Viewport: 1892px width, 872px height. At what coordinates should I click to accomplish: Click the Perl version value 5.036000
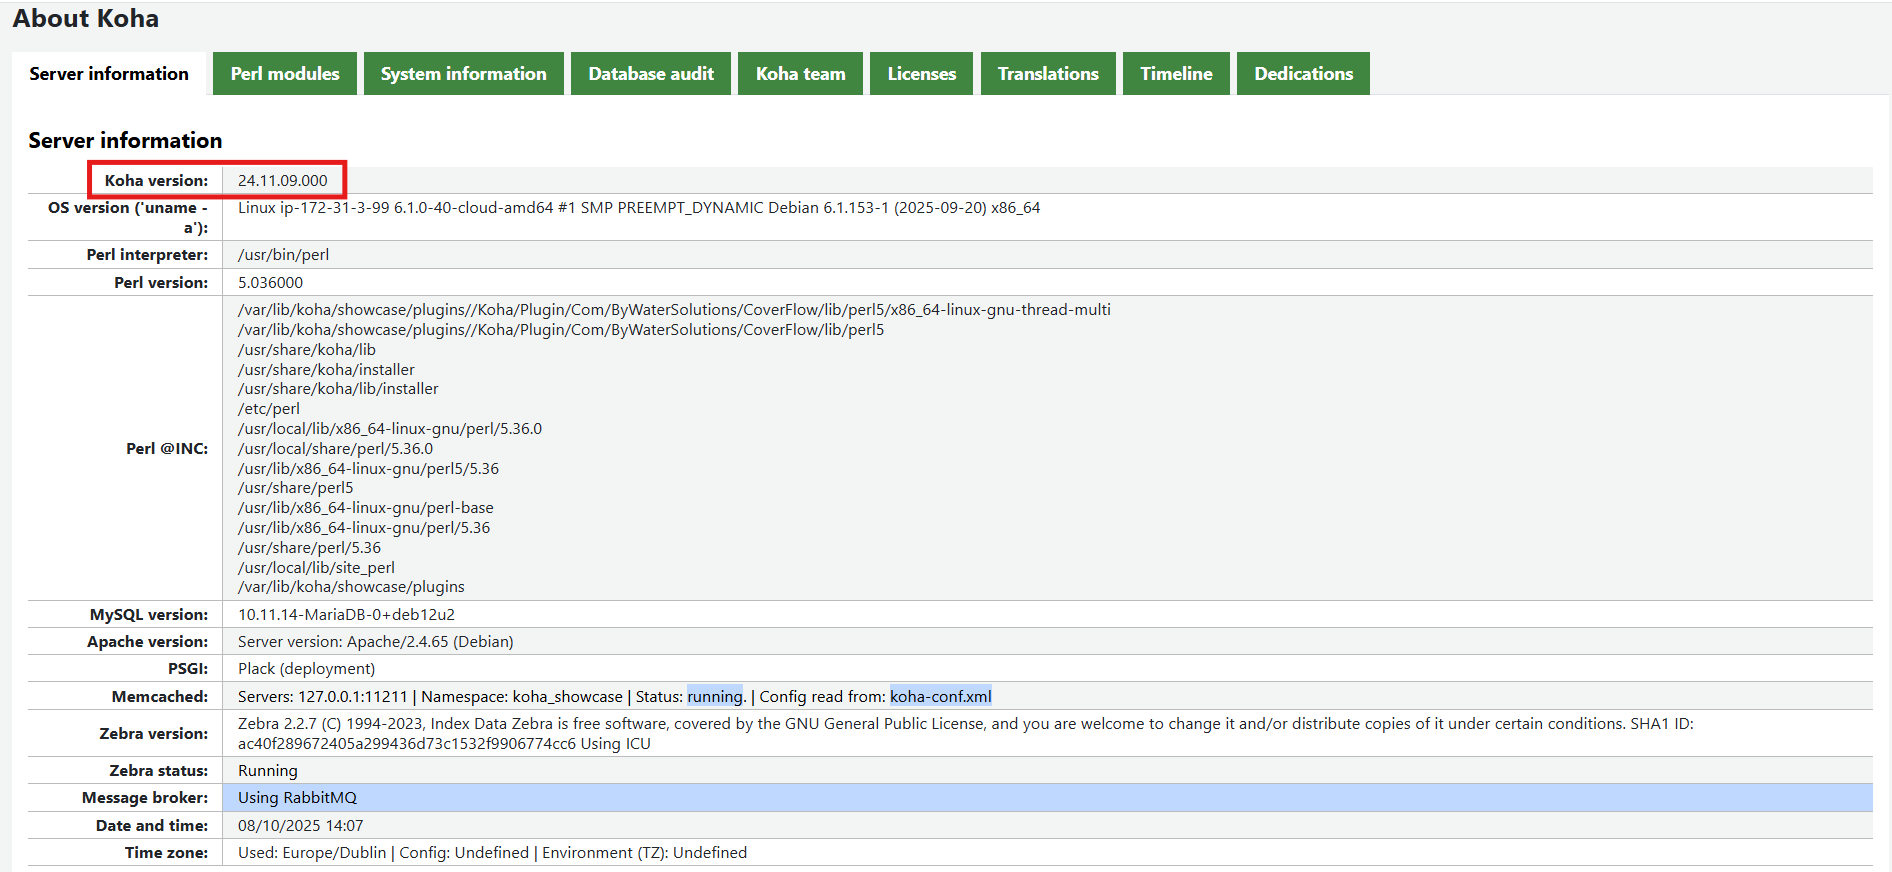tap(270, 283)
